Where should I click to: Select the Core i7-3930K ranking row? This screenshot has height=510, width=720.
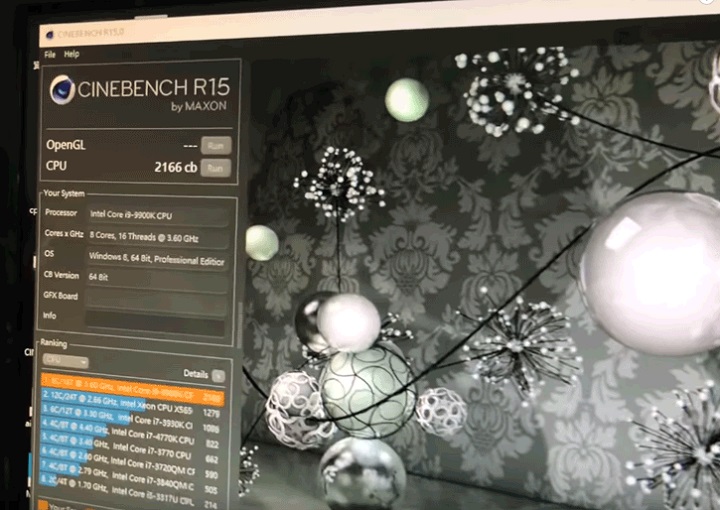(x=131, y=419)
